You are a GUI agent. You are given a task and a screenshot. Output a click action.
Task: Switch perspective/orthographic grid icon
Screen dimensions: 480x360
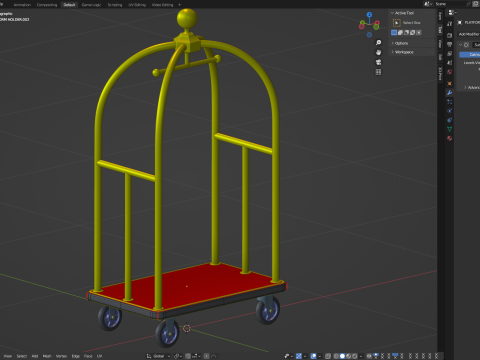[378, 72]
